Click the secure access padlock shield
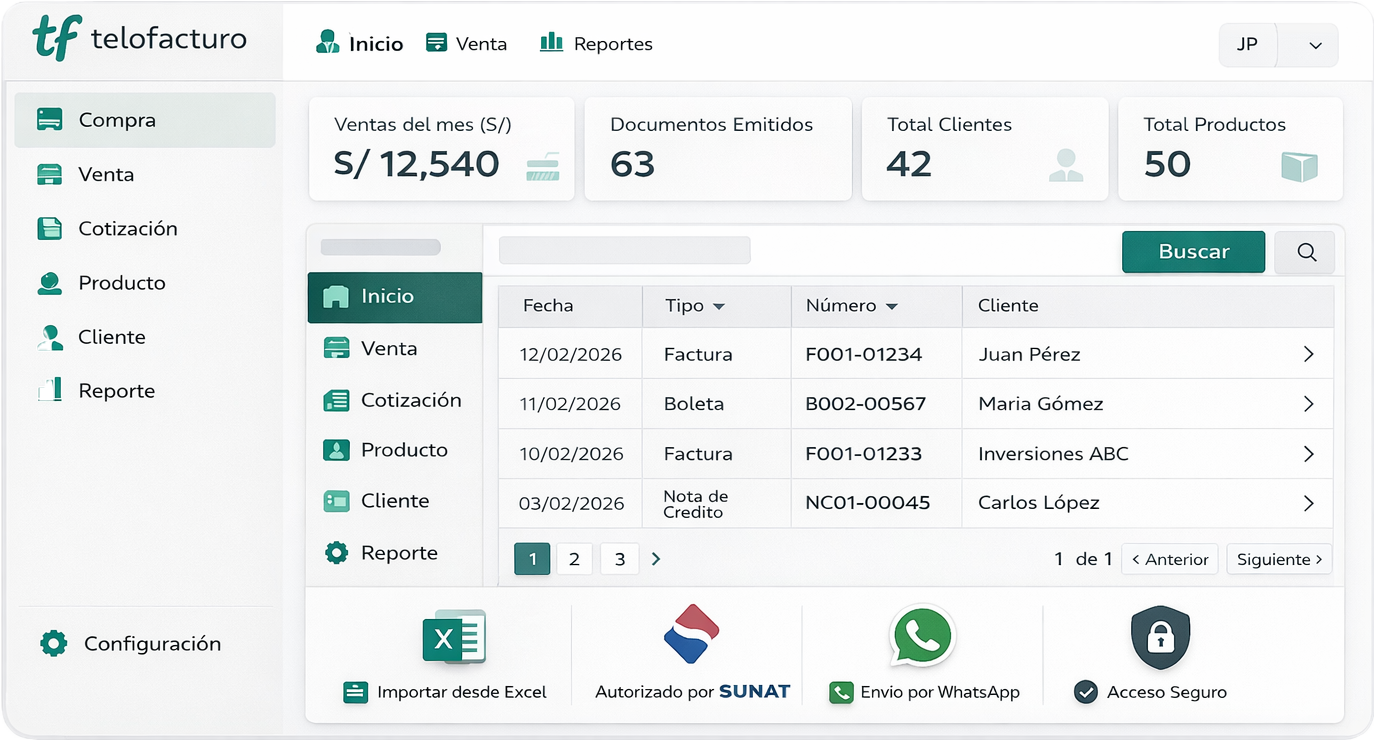 1160,638
